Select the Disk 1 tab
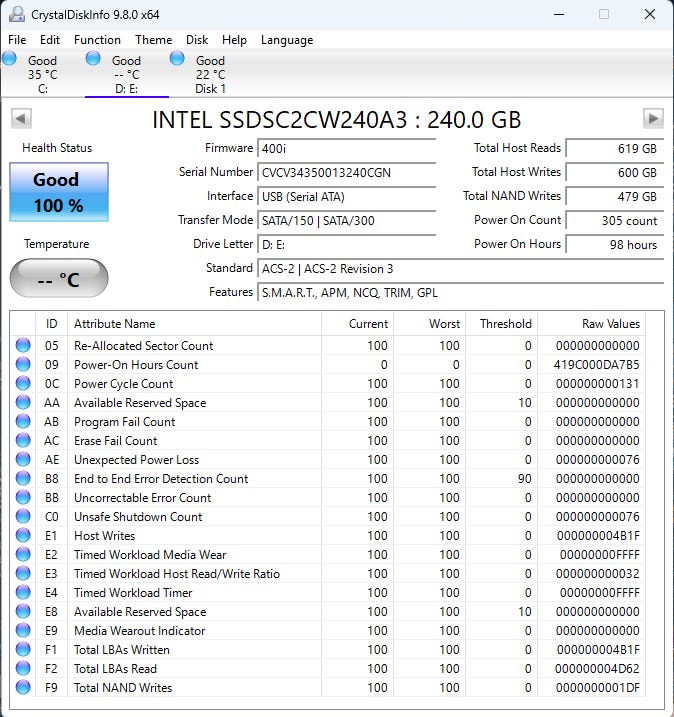 pyautogui.click(x=210, y=74)
